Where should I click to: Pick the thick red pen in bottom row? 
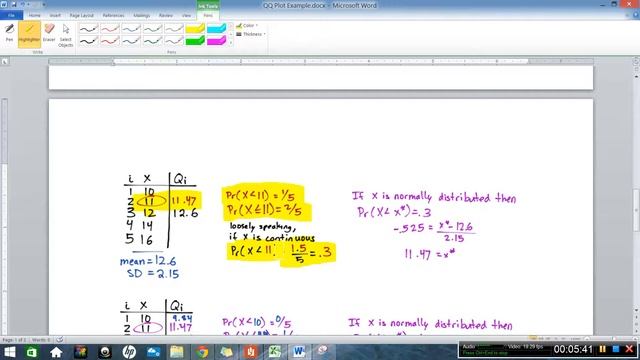[x=110, y=40]
